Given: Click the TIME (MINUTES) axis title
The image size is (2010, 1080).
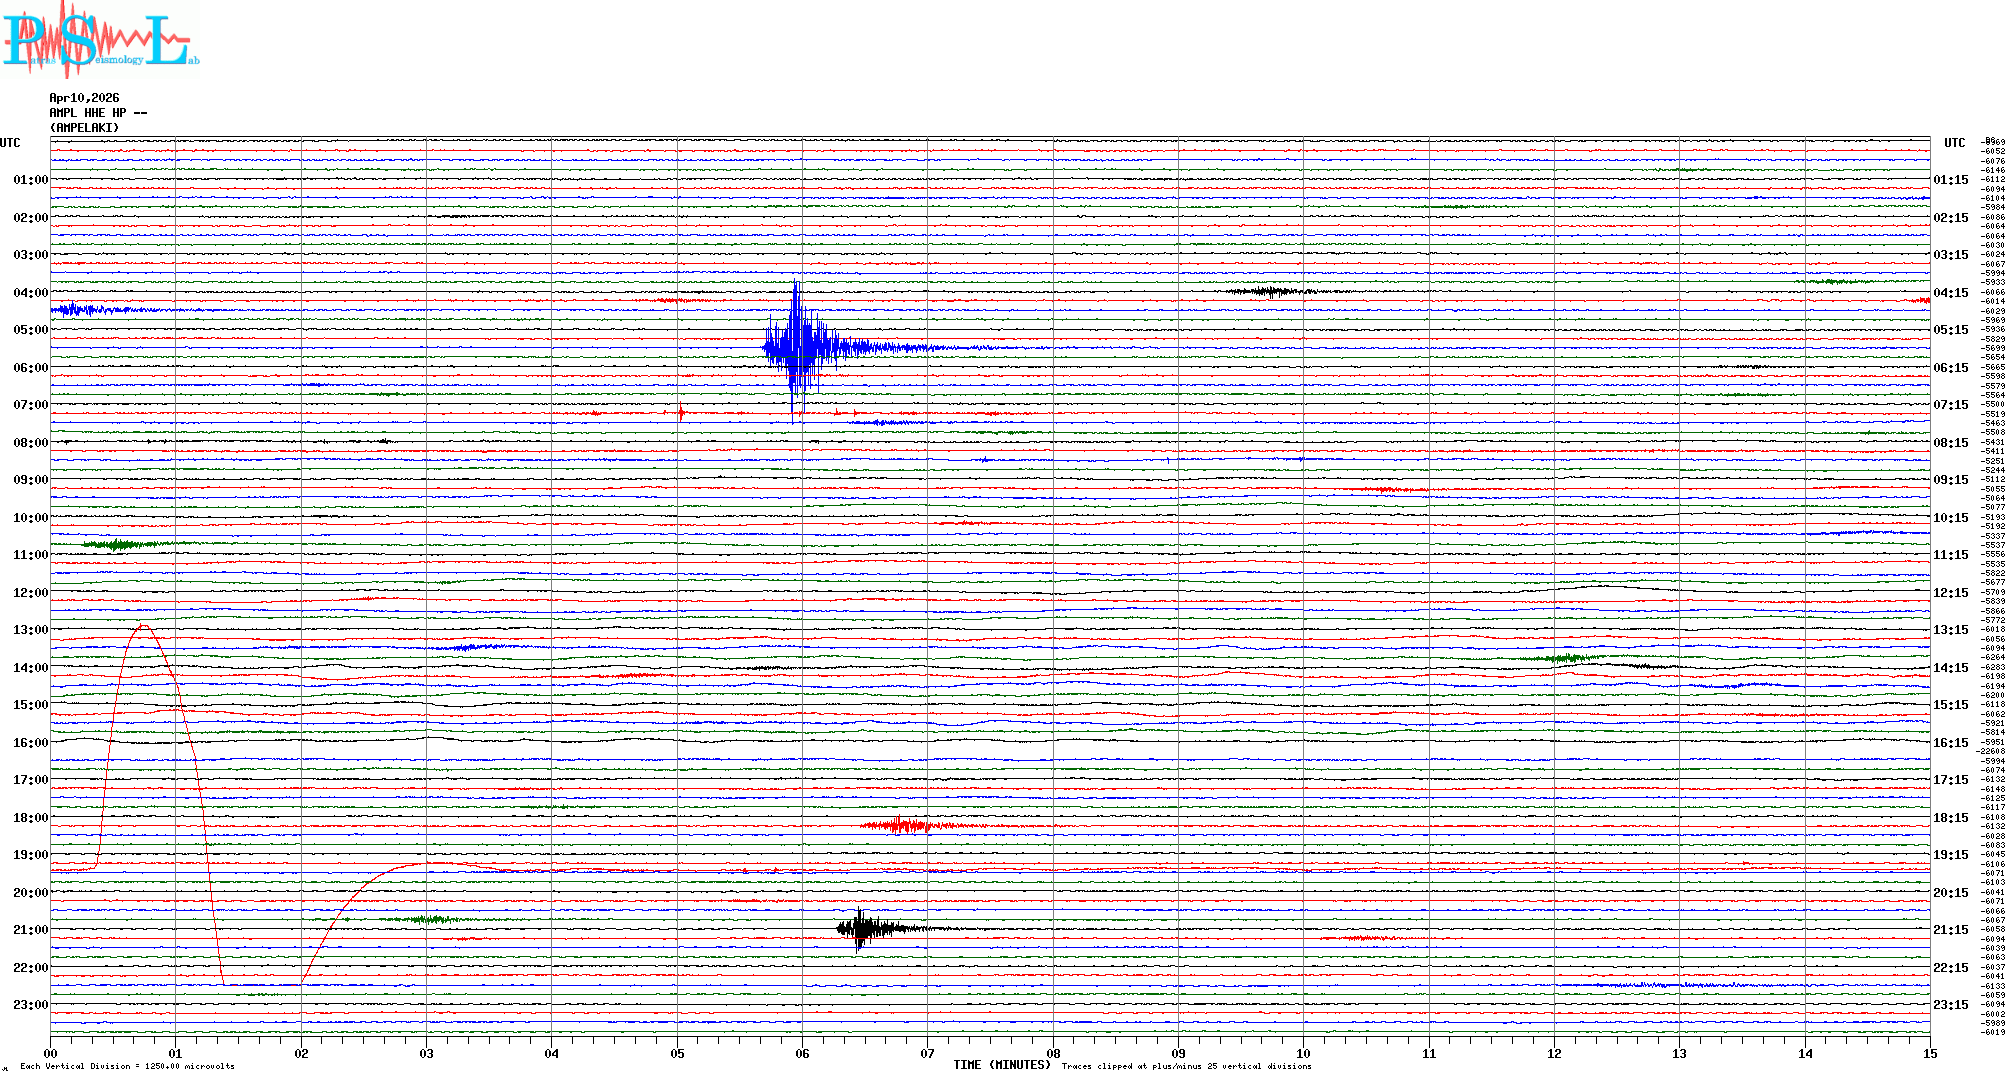Looking at the screenshot, I should 1002,1065.
